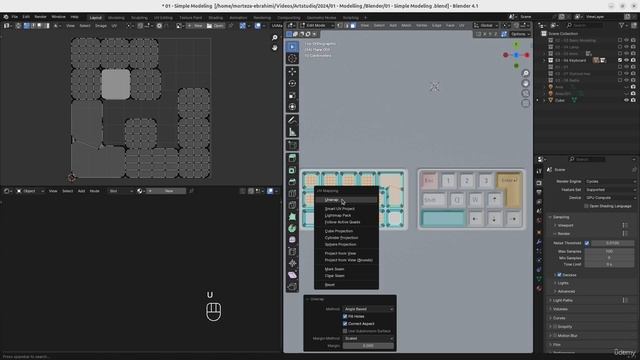Toggle the Correct Aspect checkbox
Viewport: 640px width, 360px height.
[345, 324]
